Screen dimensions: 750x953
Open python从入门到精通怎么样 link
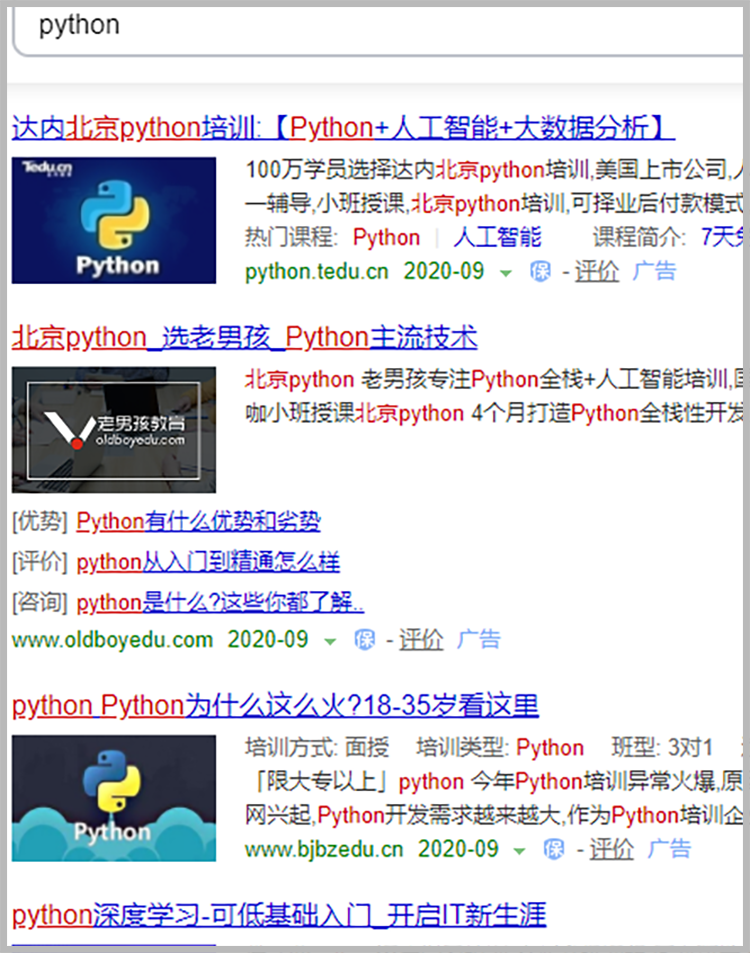[x=208, y=562]
